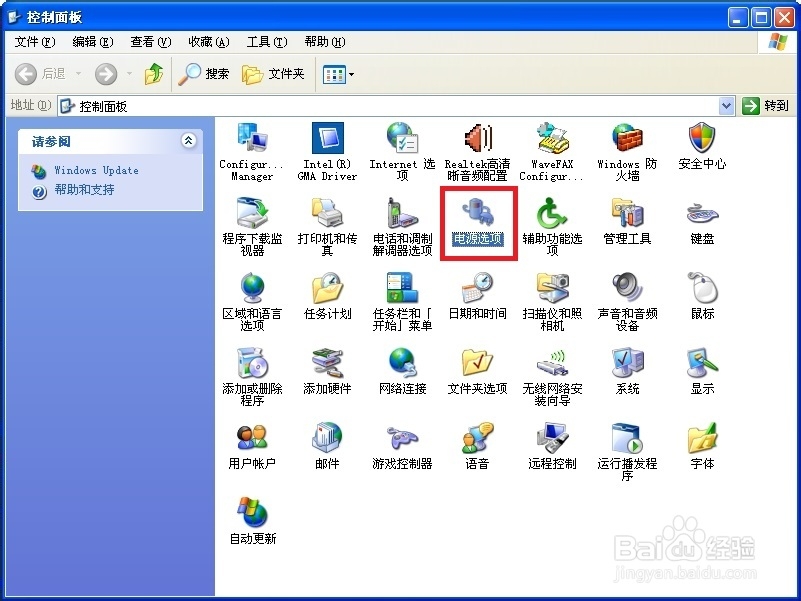Collapse the 请参阅 panel

click(189, 141)
